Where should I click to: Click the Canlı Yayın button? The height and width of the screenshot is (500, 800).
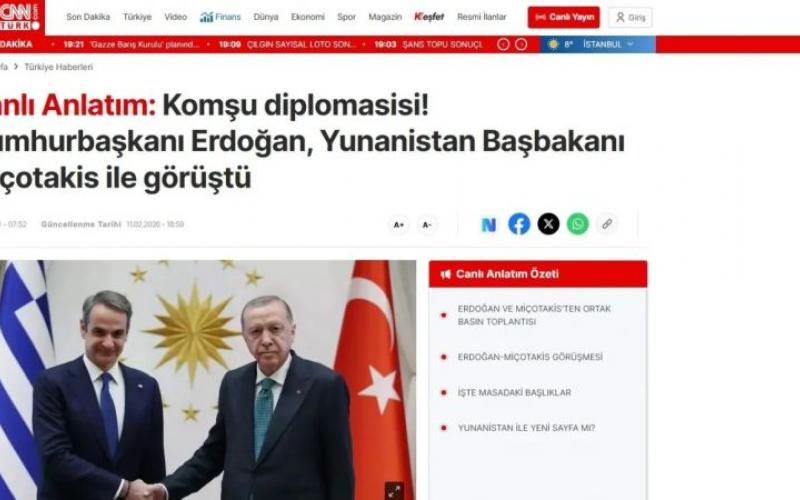[564, 17]
